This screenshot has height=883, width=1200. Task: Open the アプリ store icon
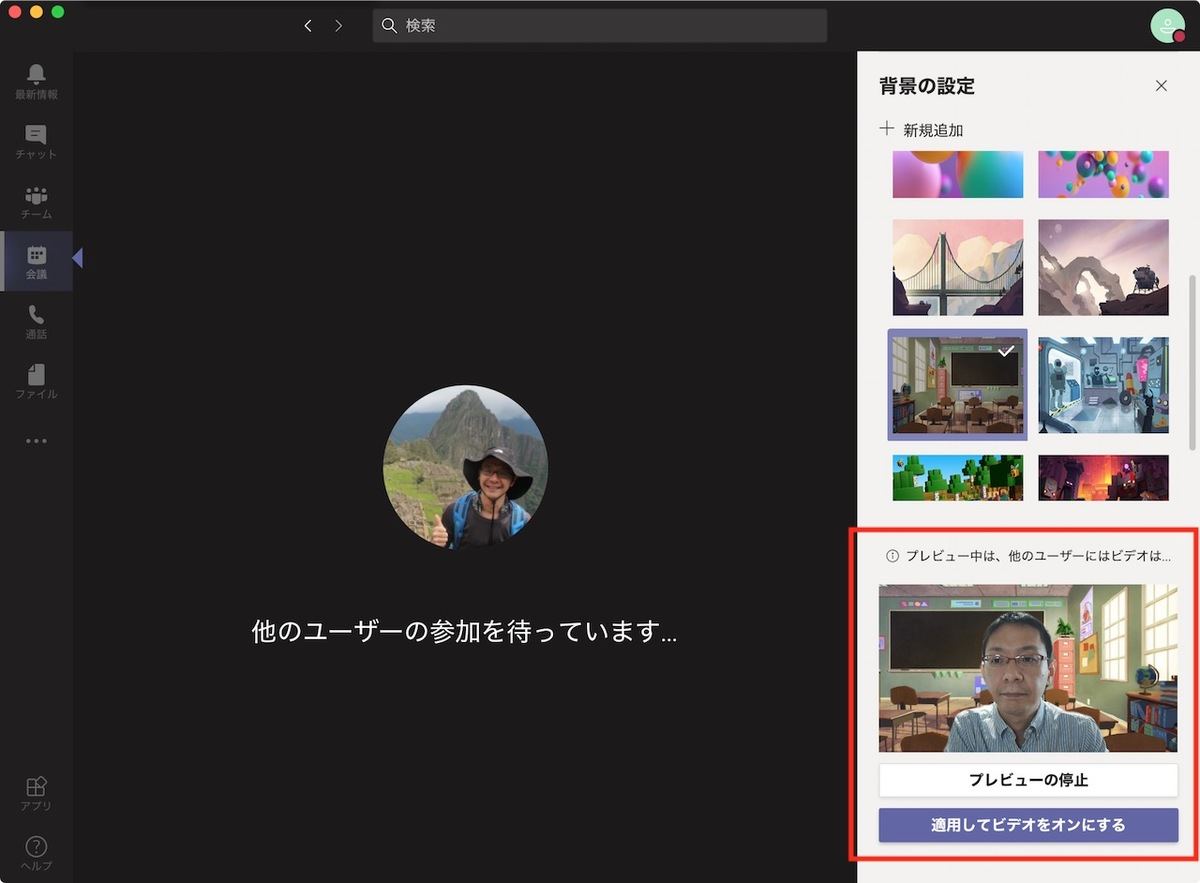click(x=36, y=793)
